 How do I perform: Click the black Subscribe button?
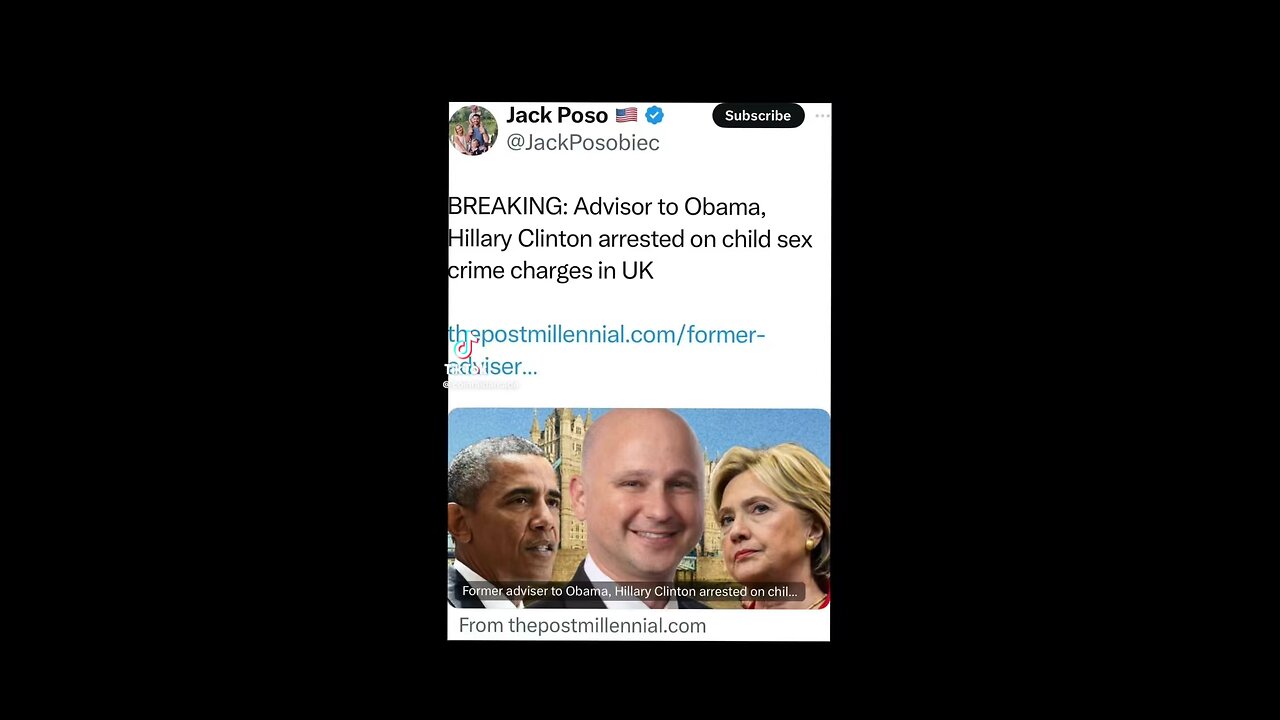[758, 116]
